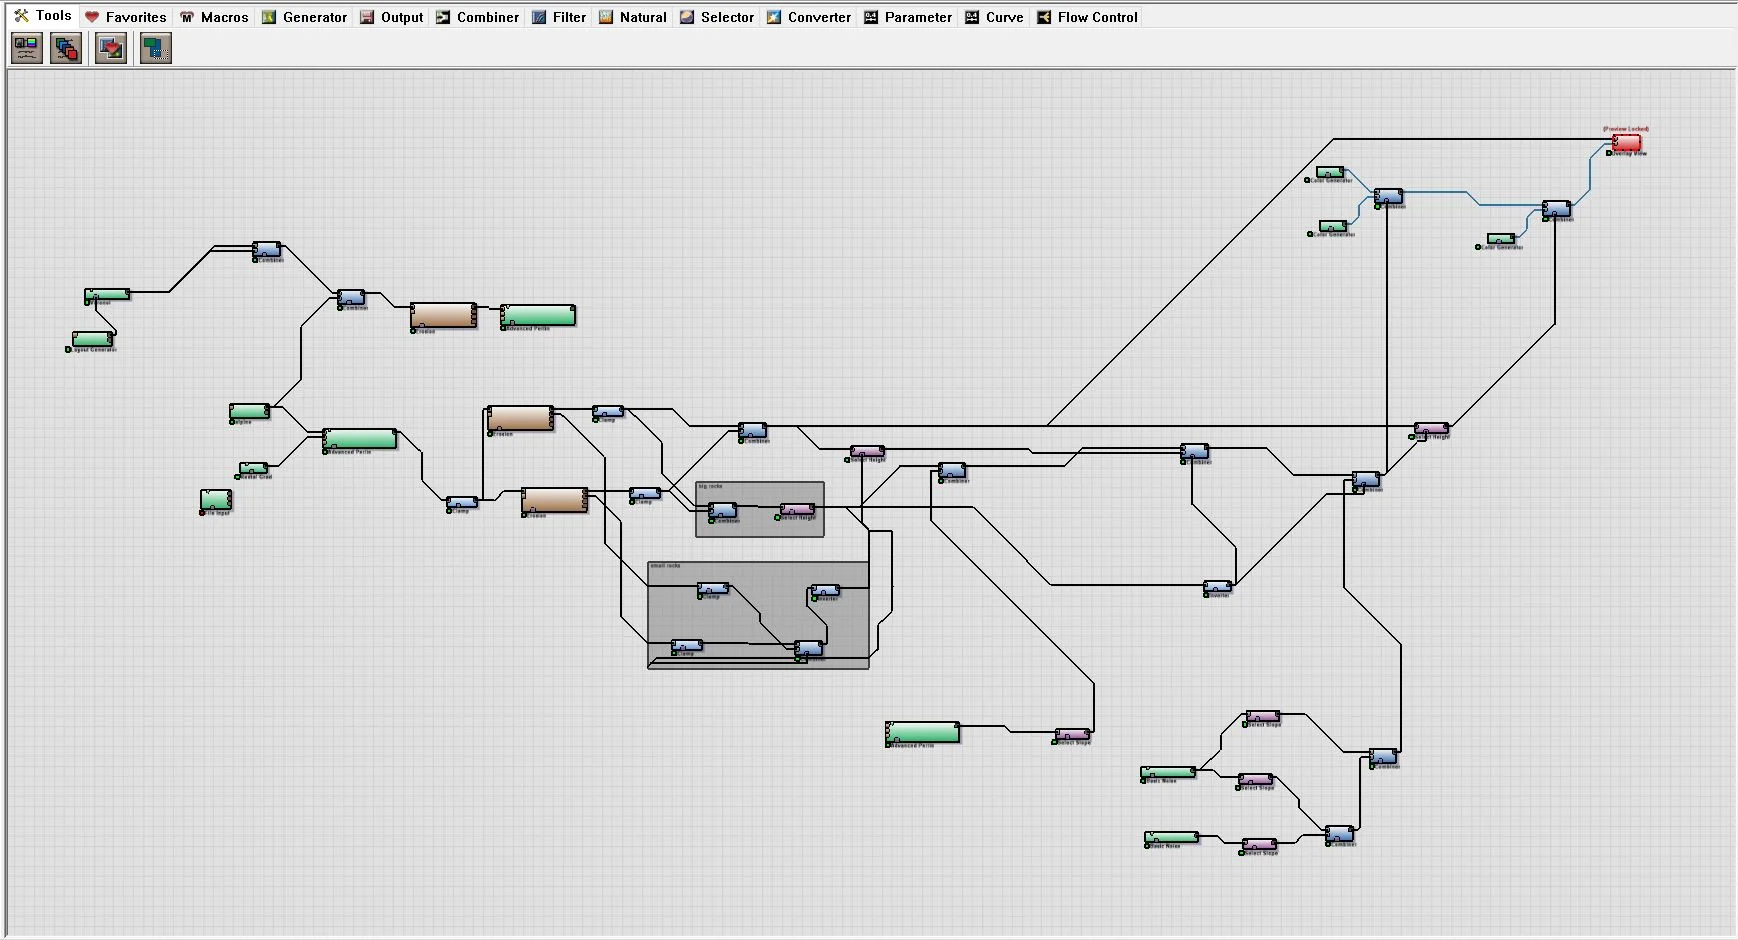
Task: Select the 'big rocks' group box title
Action: (710, 486)
